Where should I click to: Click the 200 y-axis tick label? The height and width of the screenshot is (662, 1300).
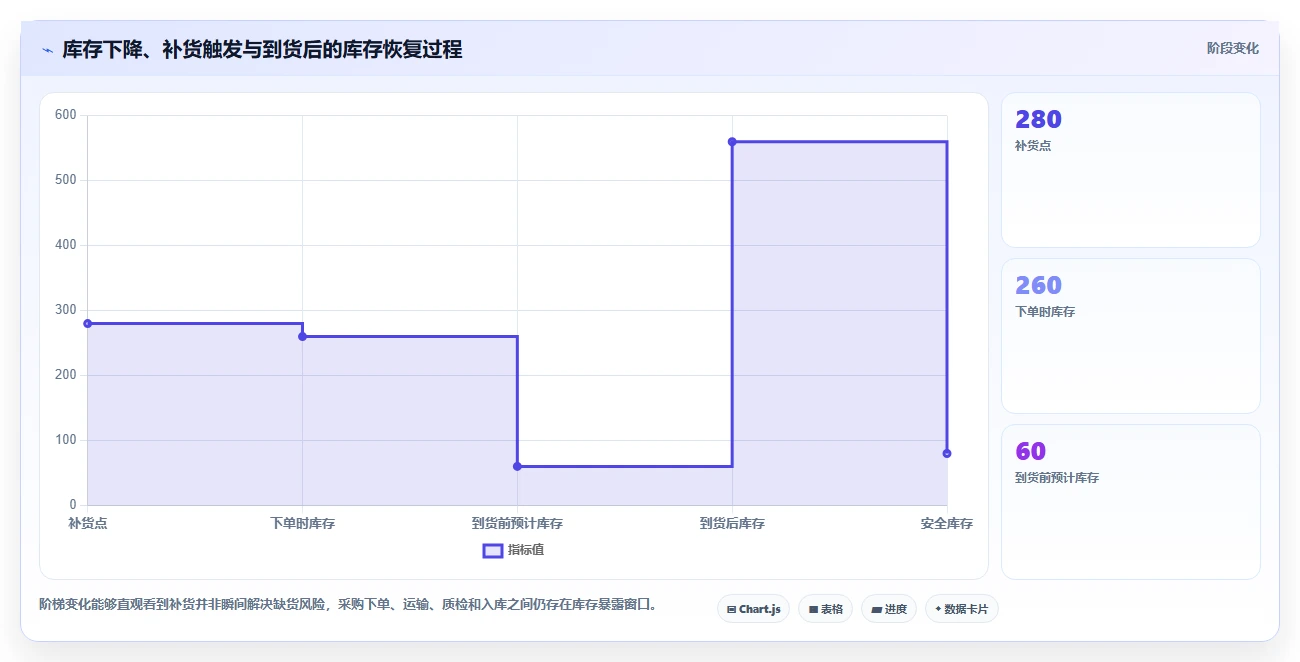pos(66,375)
